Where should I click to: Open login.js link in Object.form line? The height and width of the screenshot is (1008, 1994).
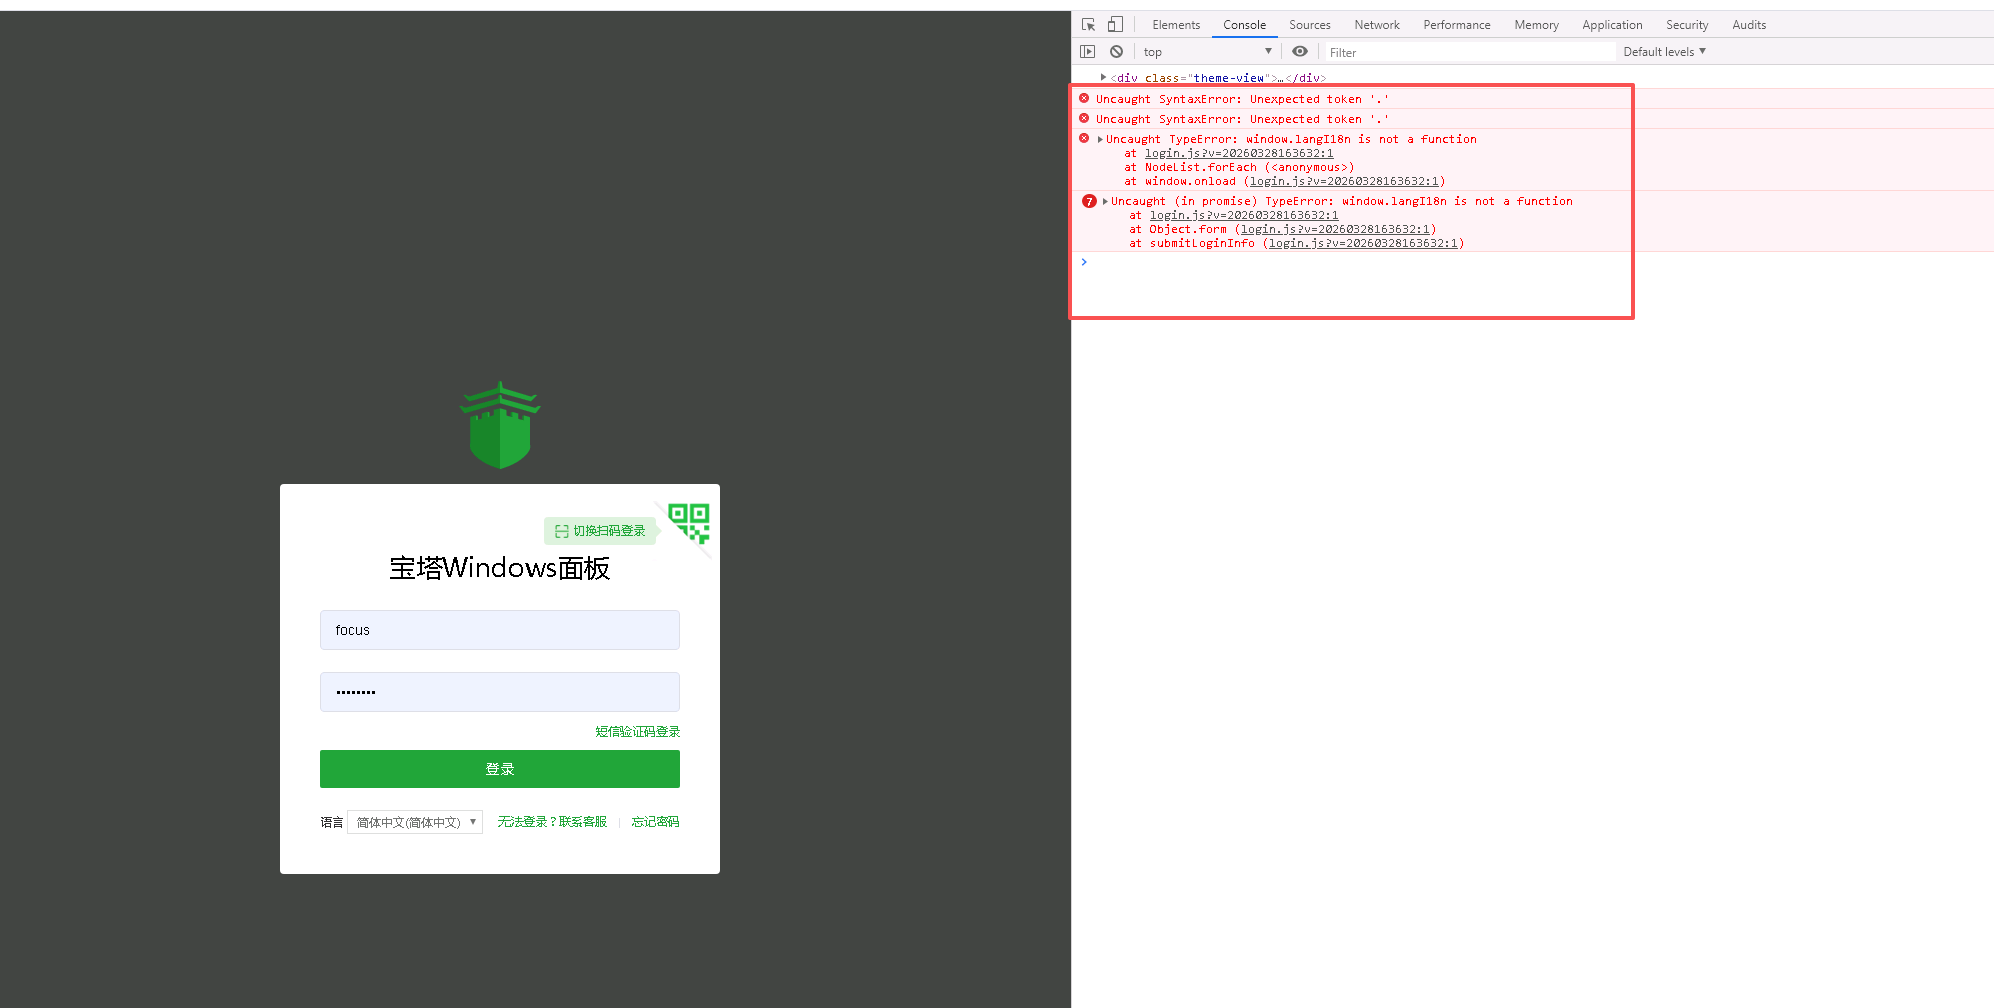click(x=1335, y=229)
